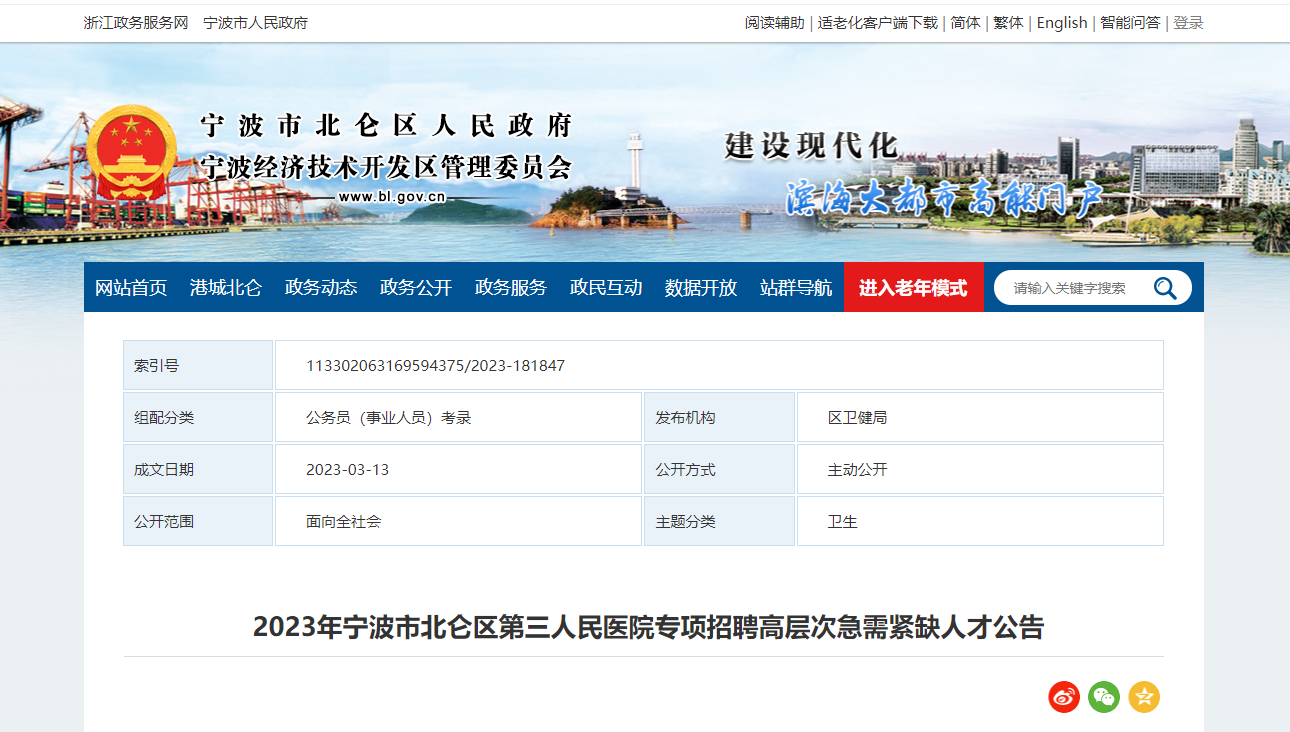Enter the elderly mode (进入老年模式)
This screenshot has height=732, width=1290.
click(x=913, y=288)
